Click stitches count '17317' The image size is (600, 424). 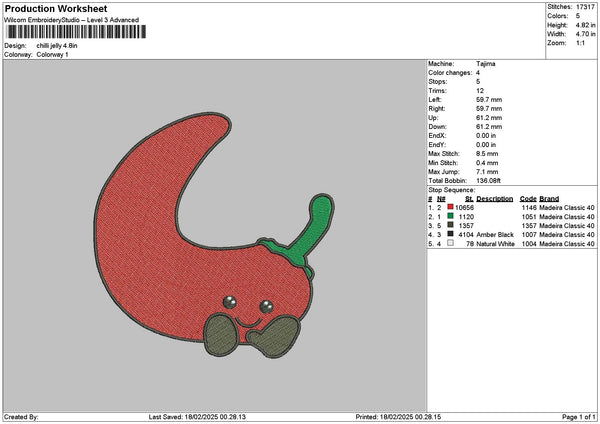585,7
